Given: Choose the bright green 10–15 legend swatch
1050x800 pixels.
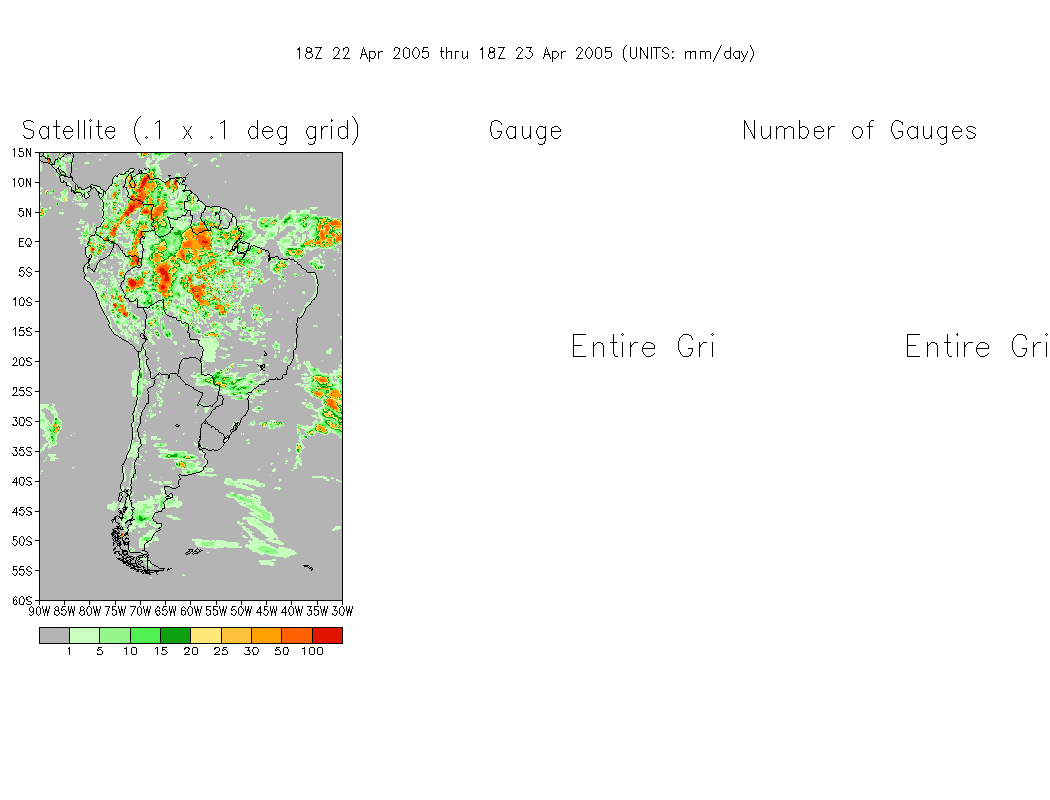Looking at the screenshot, I should click(145, 635).
